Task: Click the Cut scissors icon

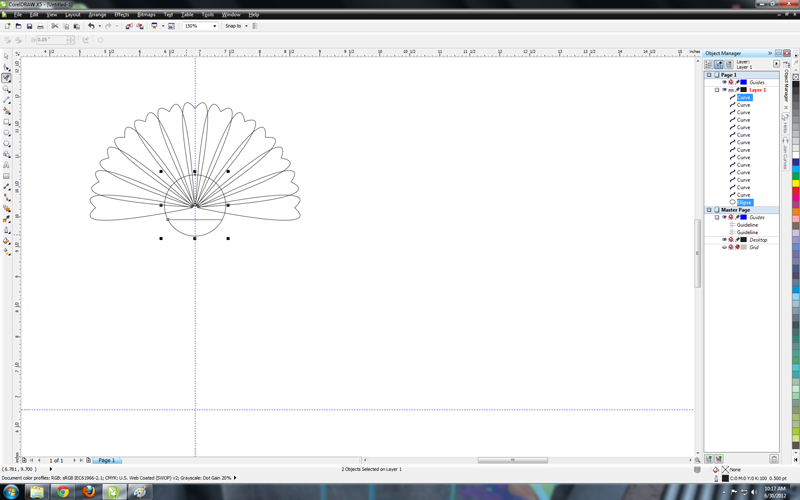Action: click(54, 26)
